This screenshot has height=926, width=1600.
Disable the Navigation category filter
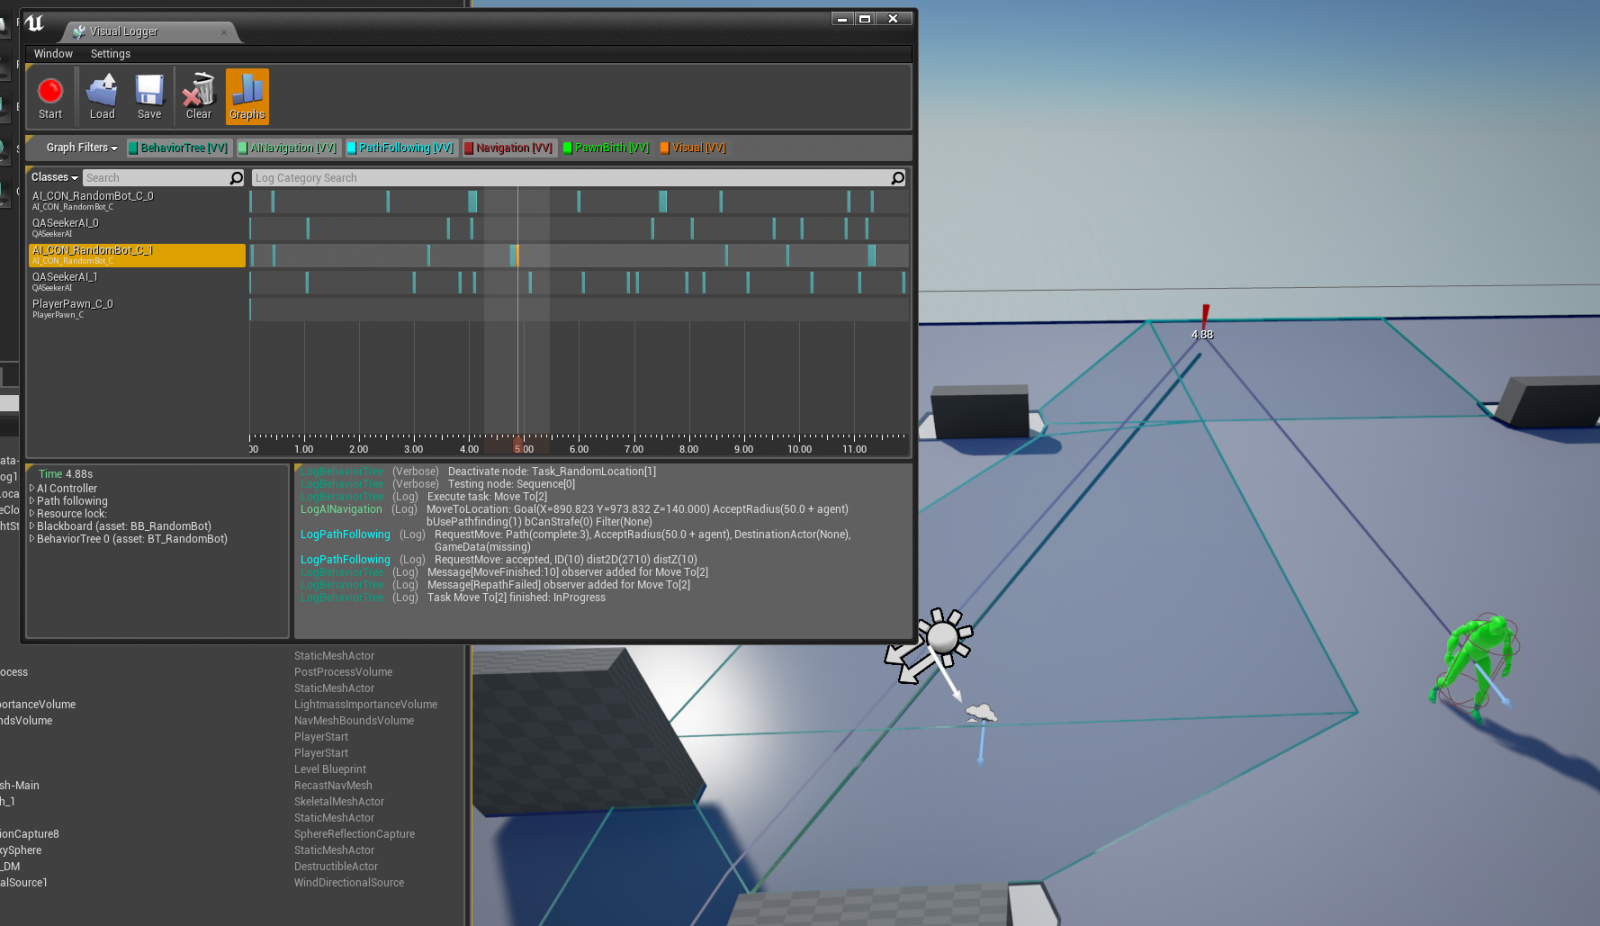coord(509,147)
